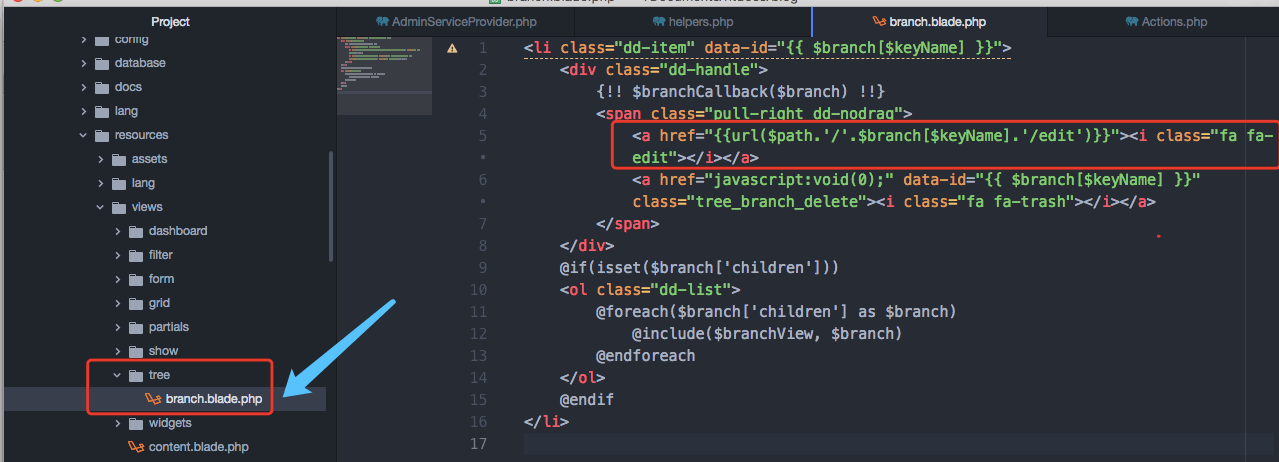1279x462 pixels.
Task: Click the assets folder icon
Action: [x=119, y=159]
